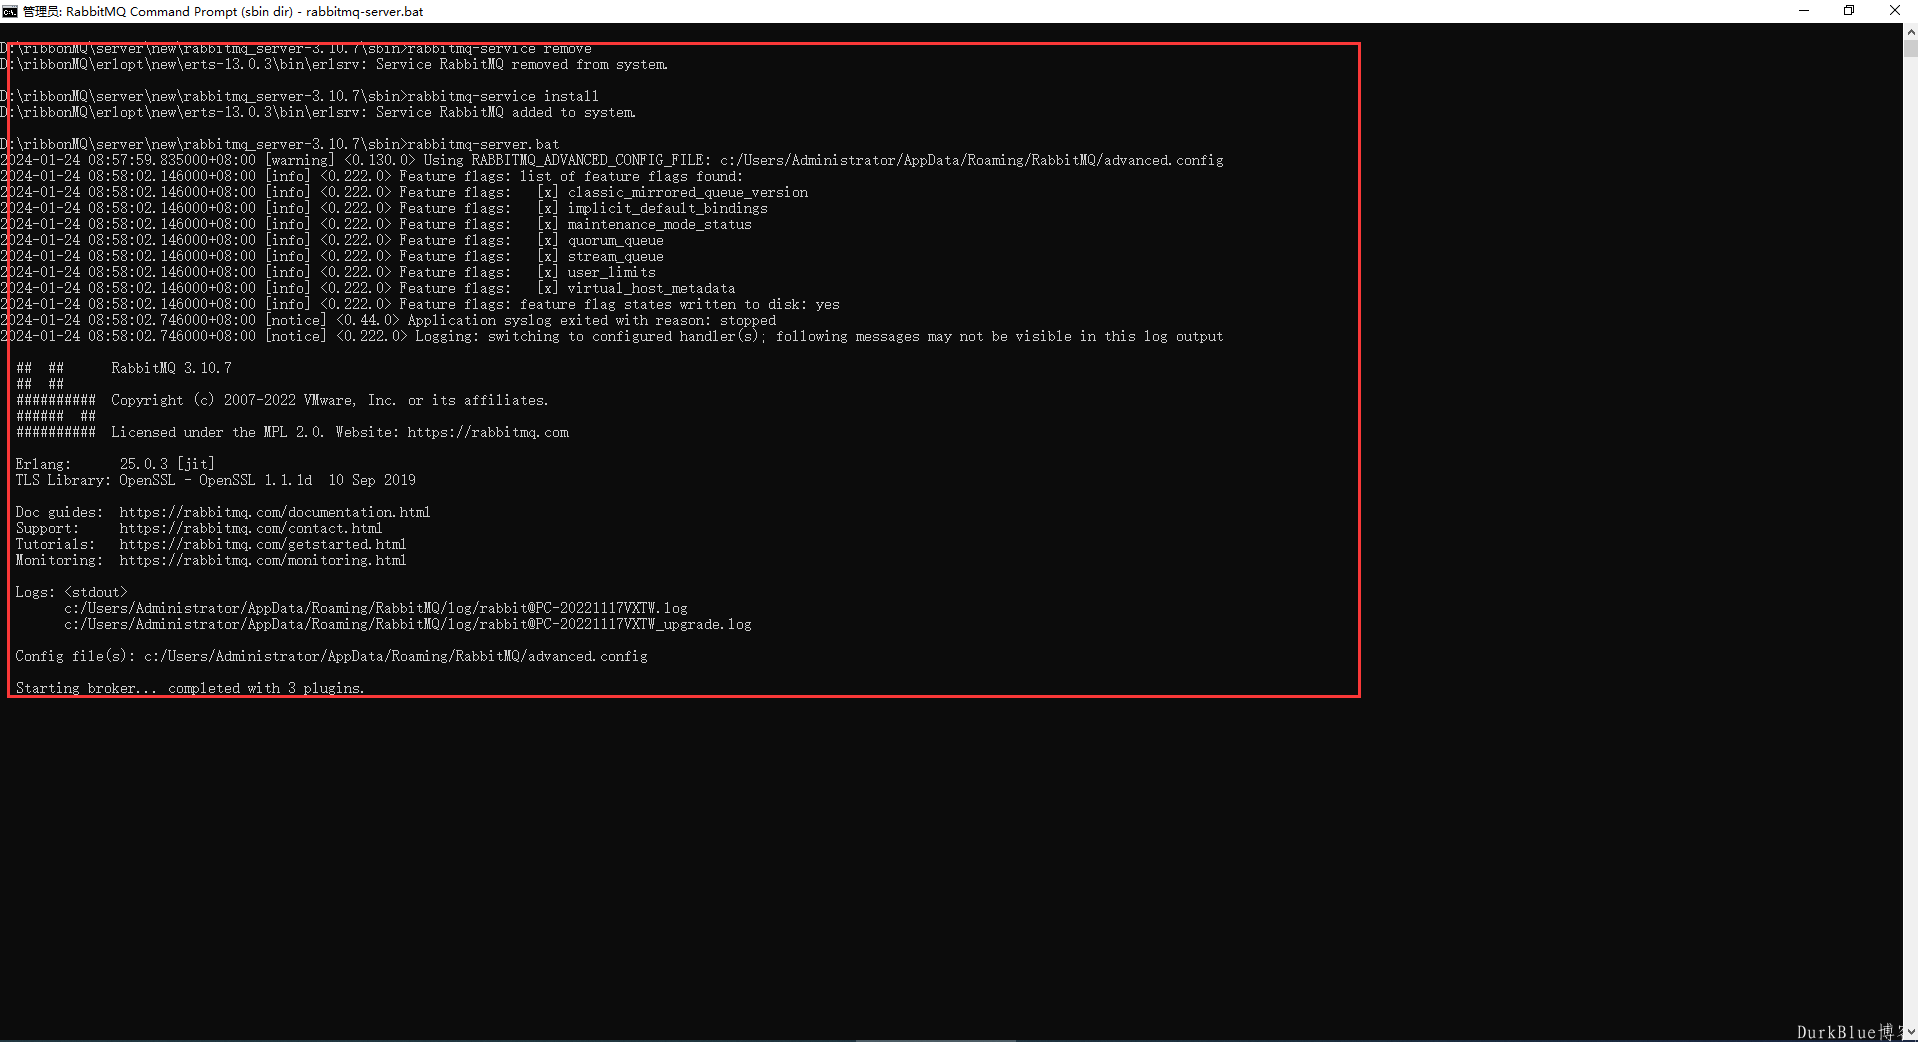The height and width of the screenshot is (1042, 1918).
Task: Click the command prompt system icon
Action: (x=10, y=11)
